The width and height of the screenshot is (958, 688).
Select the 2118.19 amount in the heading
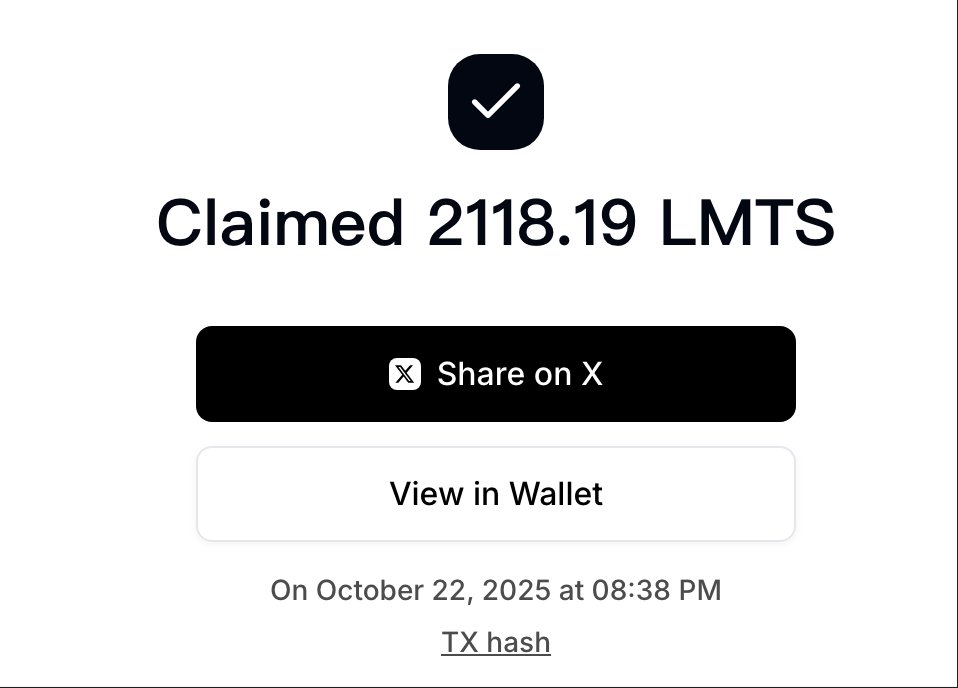point(531,222)
